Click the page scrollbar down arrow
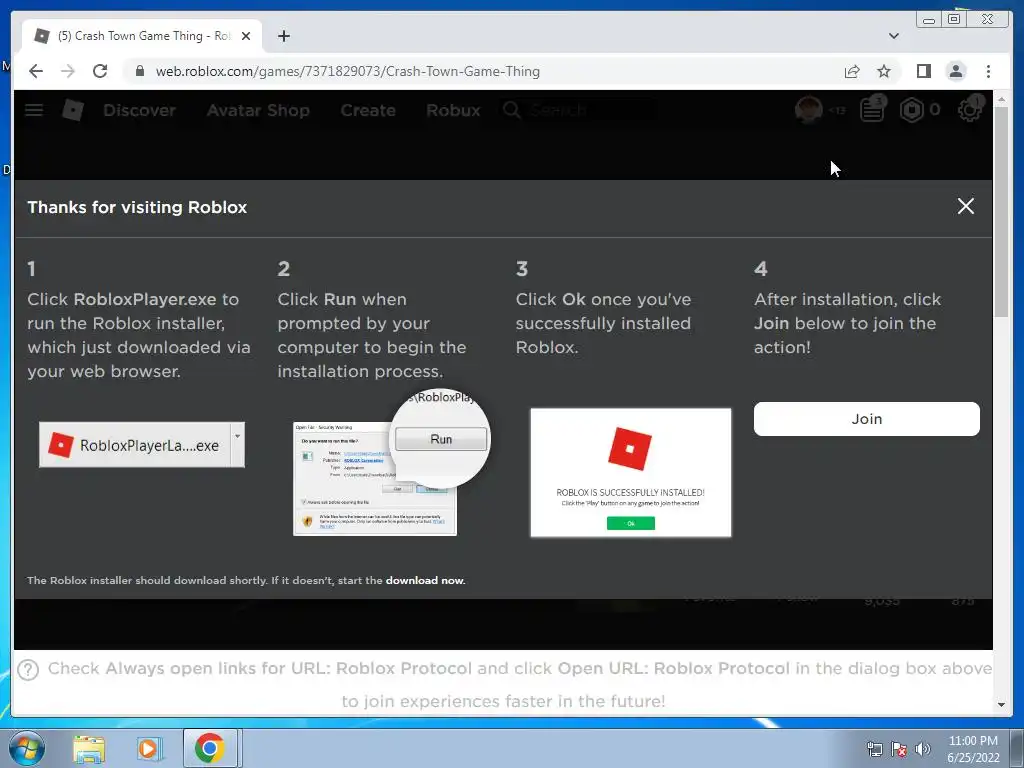This screenshot has height=768, width=1024. [x=1002, y=705]
